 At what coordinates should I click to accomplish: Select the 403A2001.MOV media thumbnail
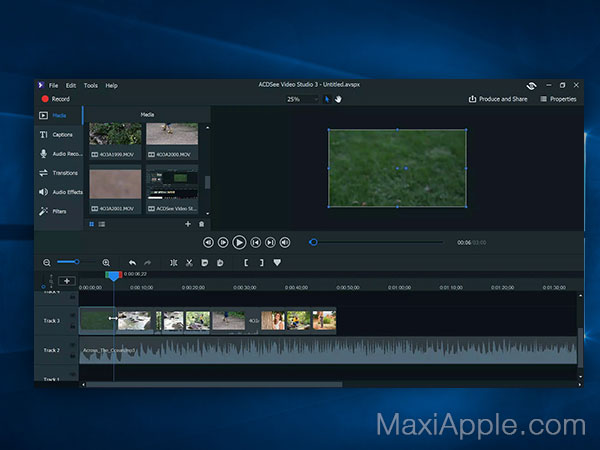(115, 190)
